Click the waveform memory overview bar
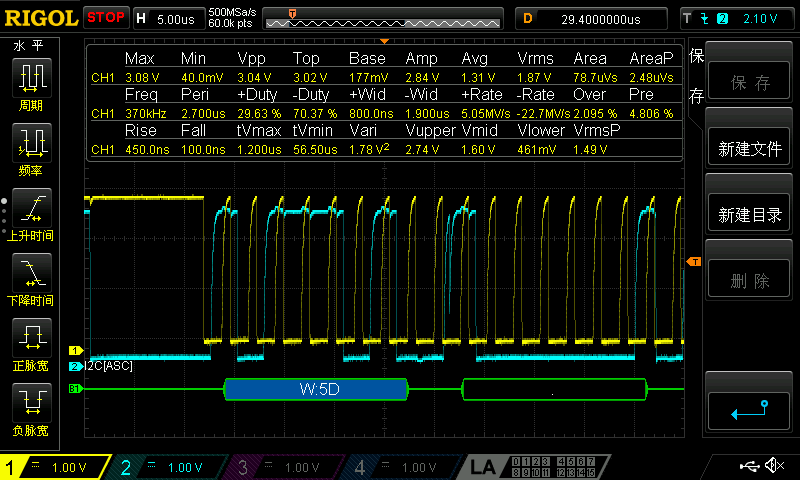800x480 pixels. coord(383,19)
